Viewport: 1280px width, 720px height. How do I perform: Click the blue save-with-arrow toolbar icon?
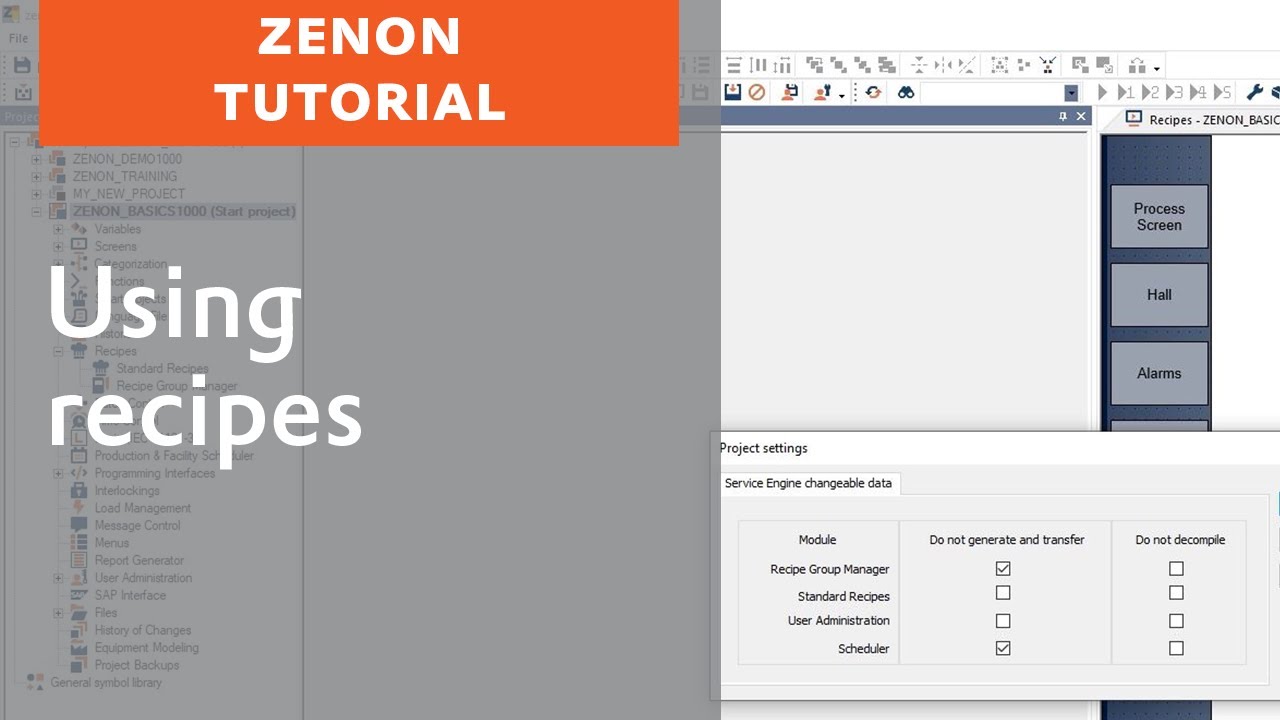732,92
